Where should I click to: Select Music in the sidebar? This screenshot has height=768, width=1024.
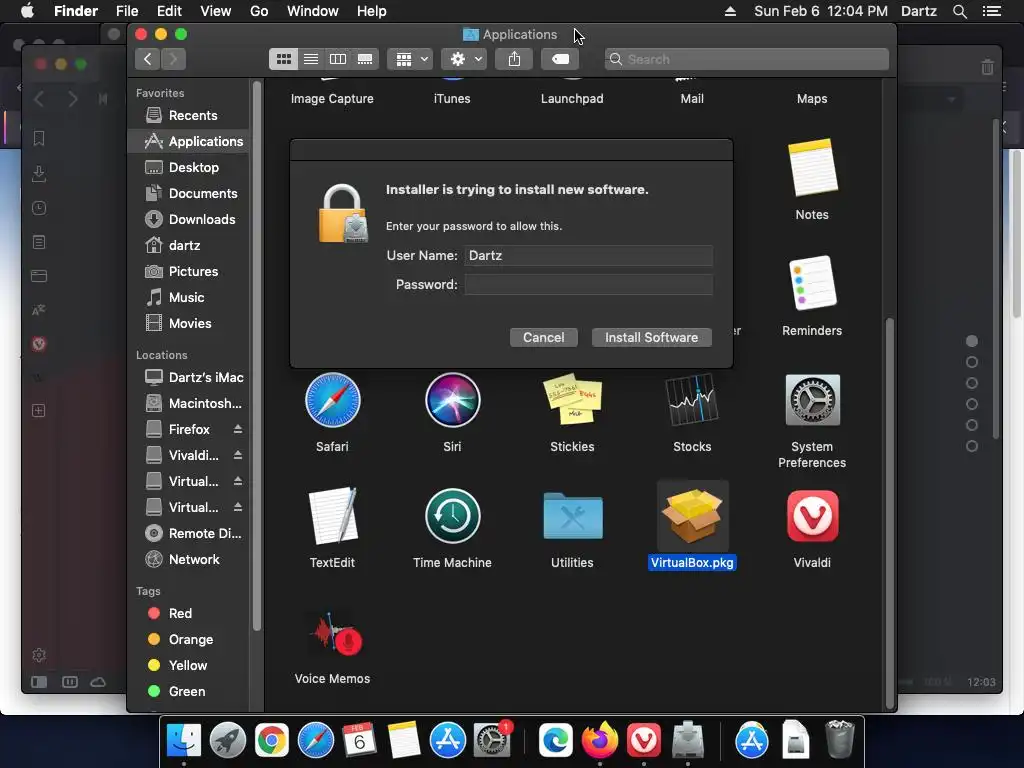(x=188, y=298)
